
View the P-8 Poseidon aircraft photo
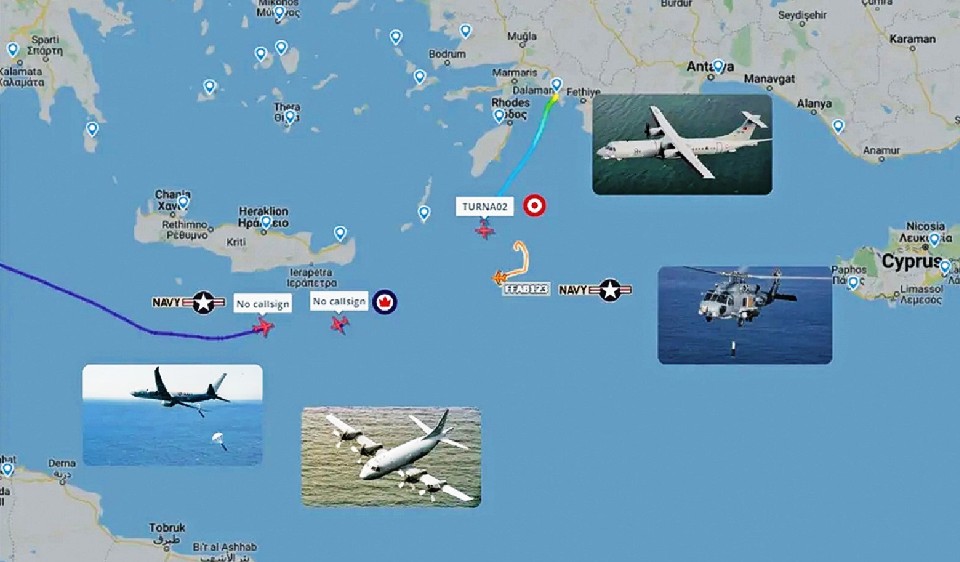tap(173, 415)
